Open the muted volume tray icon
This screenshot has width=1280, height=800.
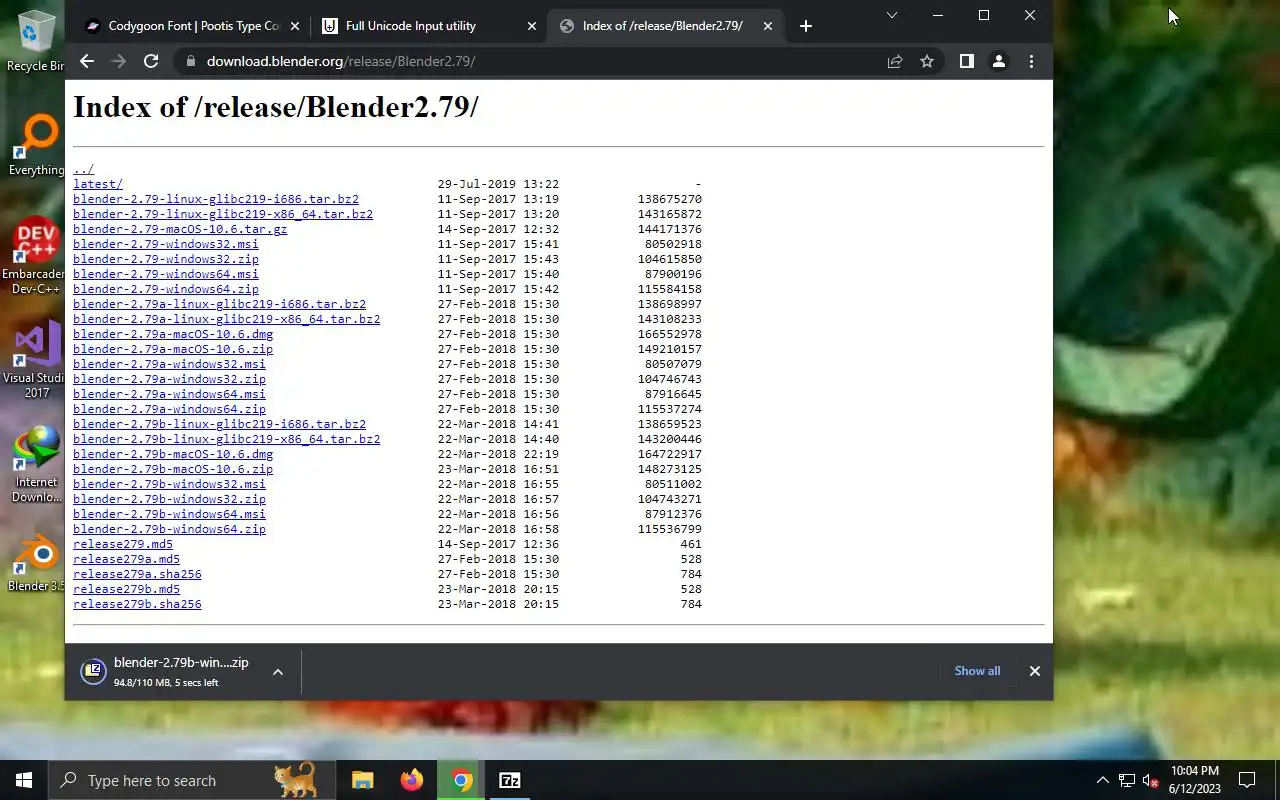click(x=1150, y=780)
